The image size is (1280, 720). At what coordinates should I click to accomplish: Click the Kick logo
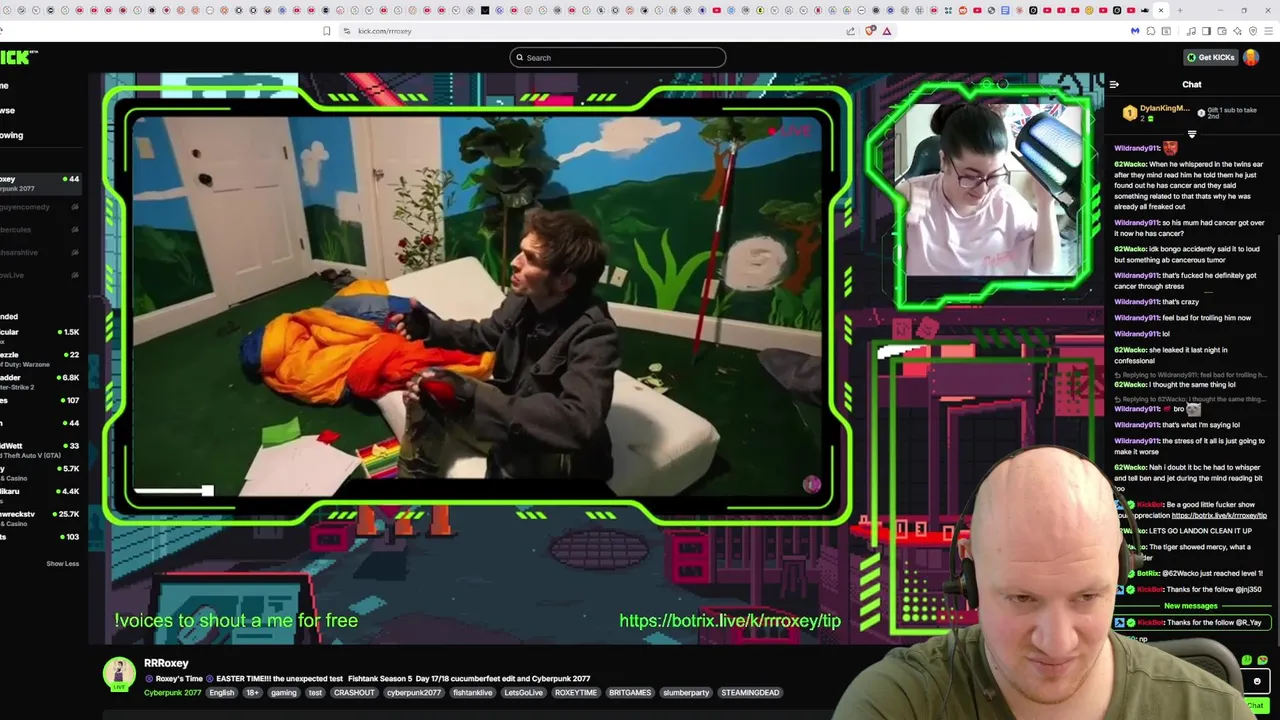(18, 57)
